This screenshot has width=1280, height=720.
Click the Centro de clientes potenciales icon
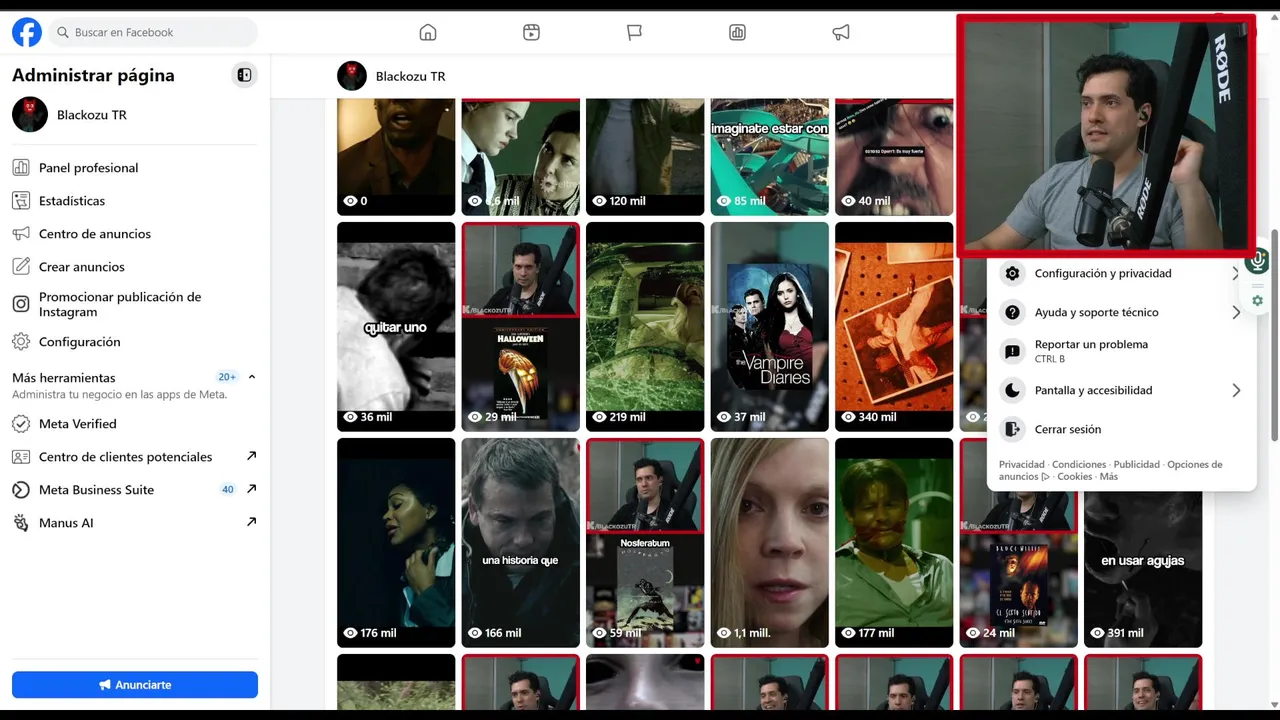click(x=21, y=457)
